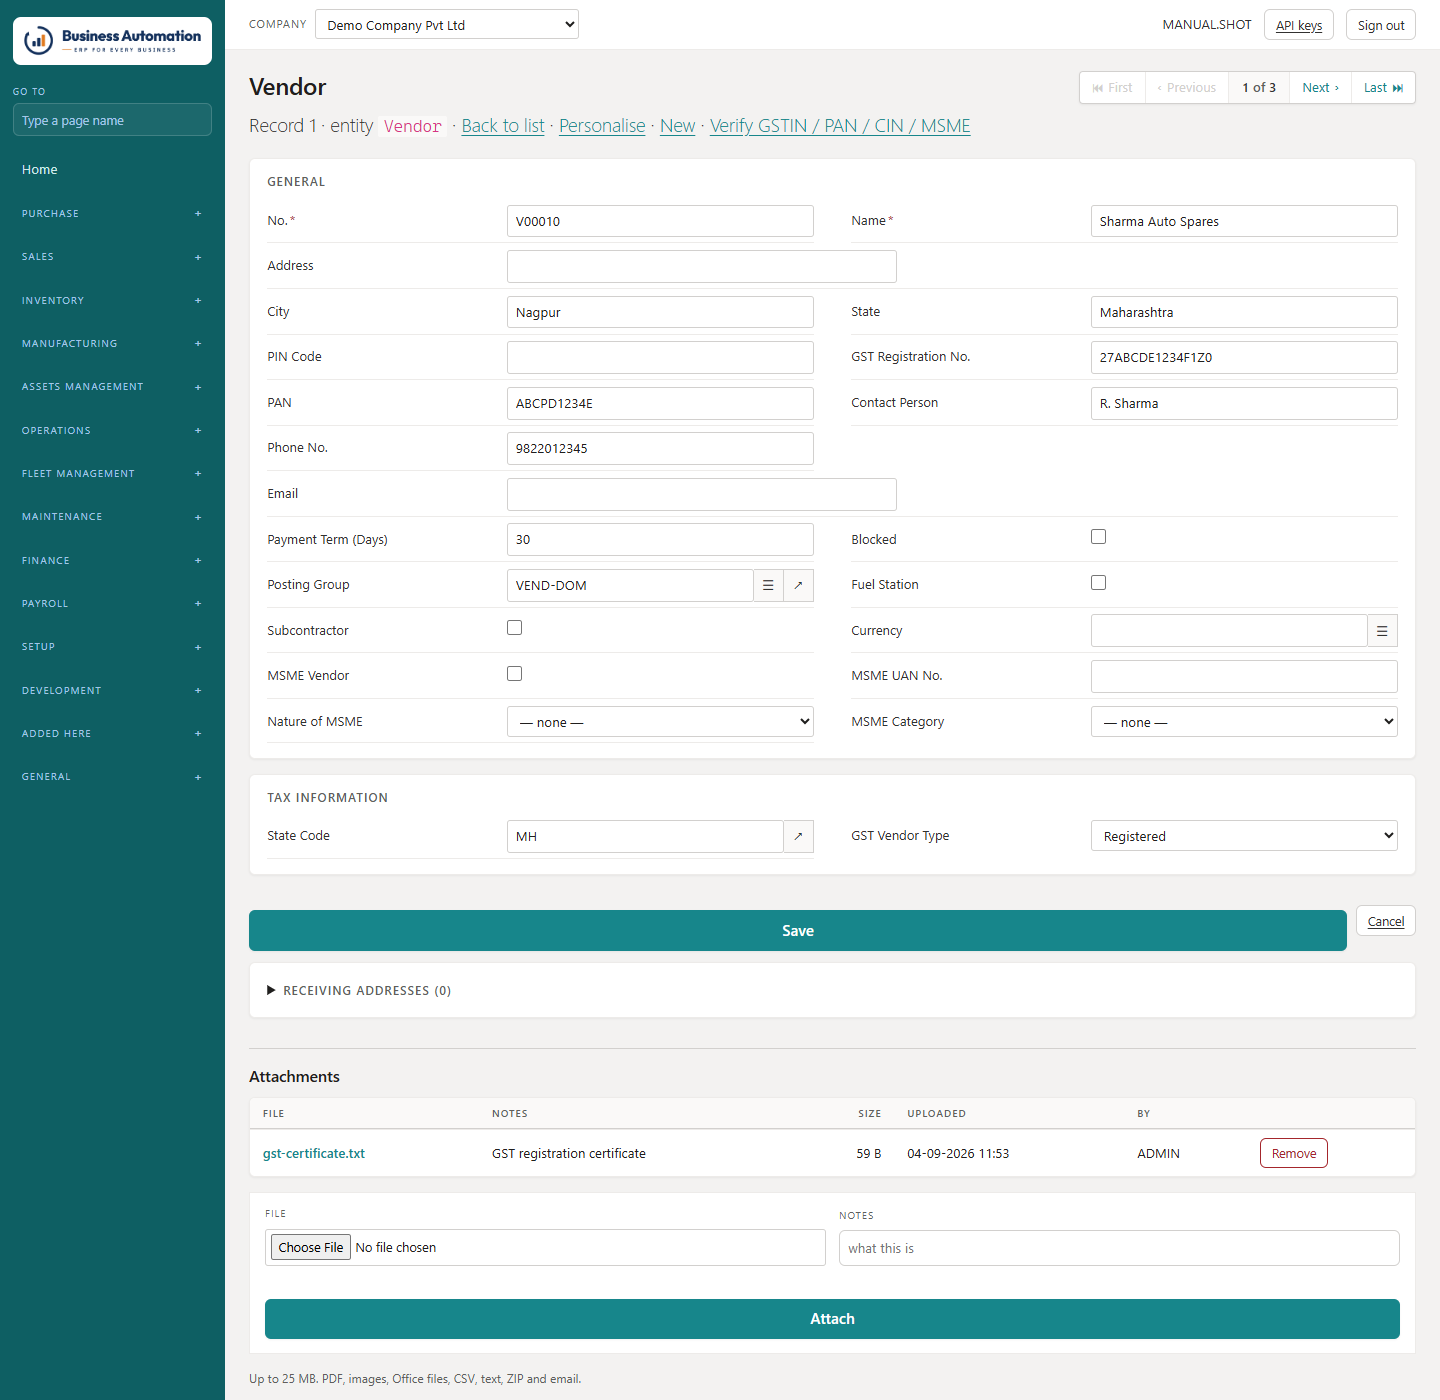This screenshot has height=1400, width=1440.
Task: Enable the Fuel Station checkbox
Action: click(x=1098, y=582)
